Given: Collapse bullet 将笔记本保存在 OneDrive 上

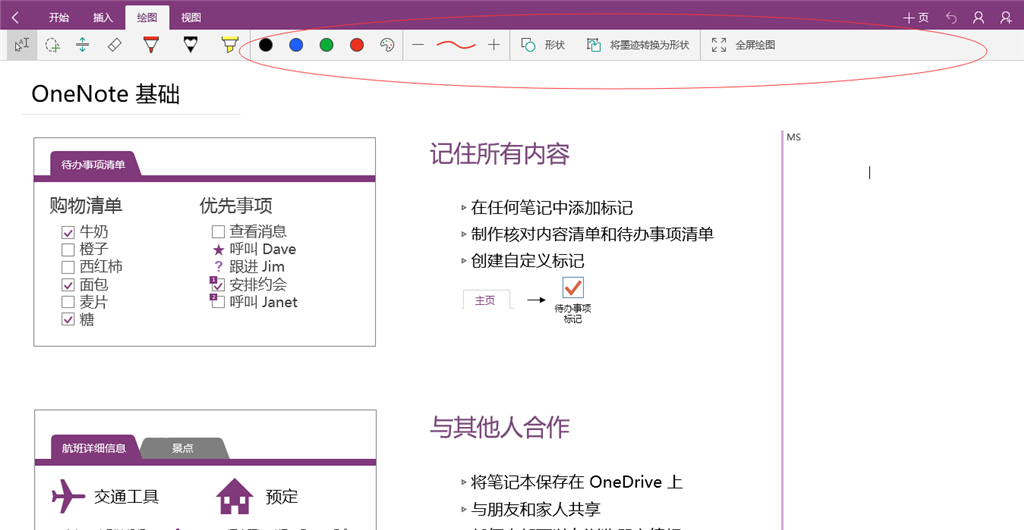Looking at the screenshot, I should (464, 482).
